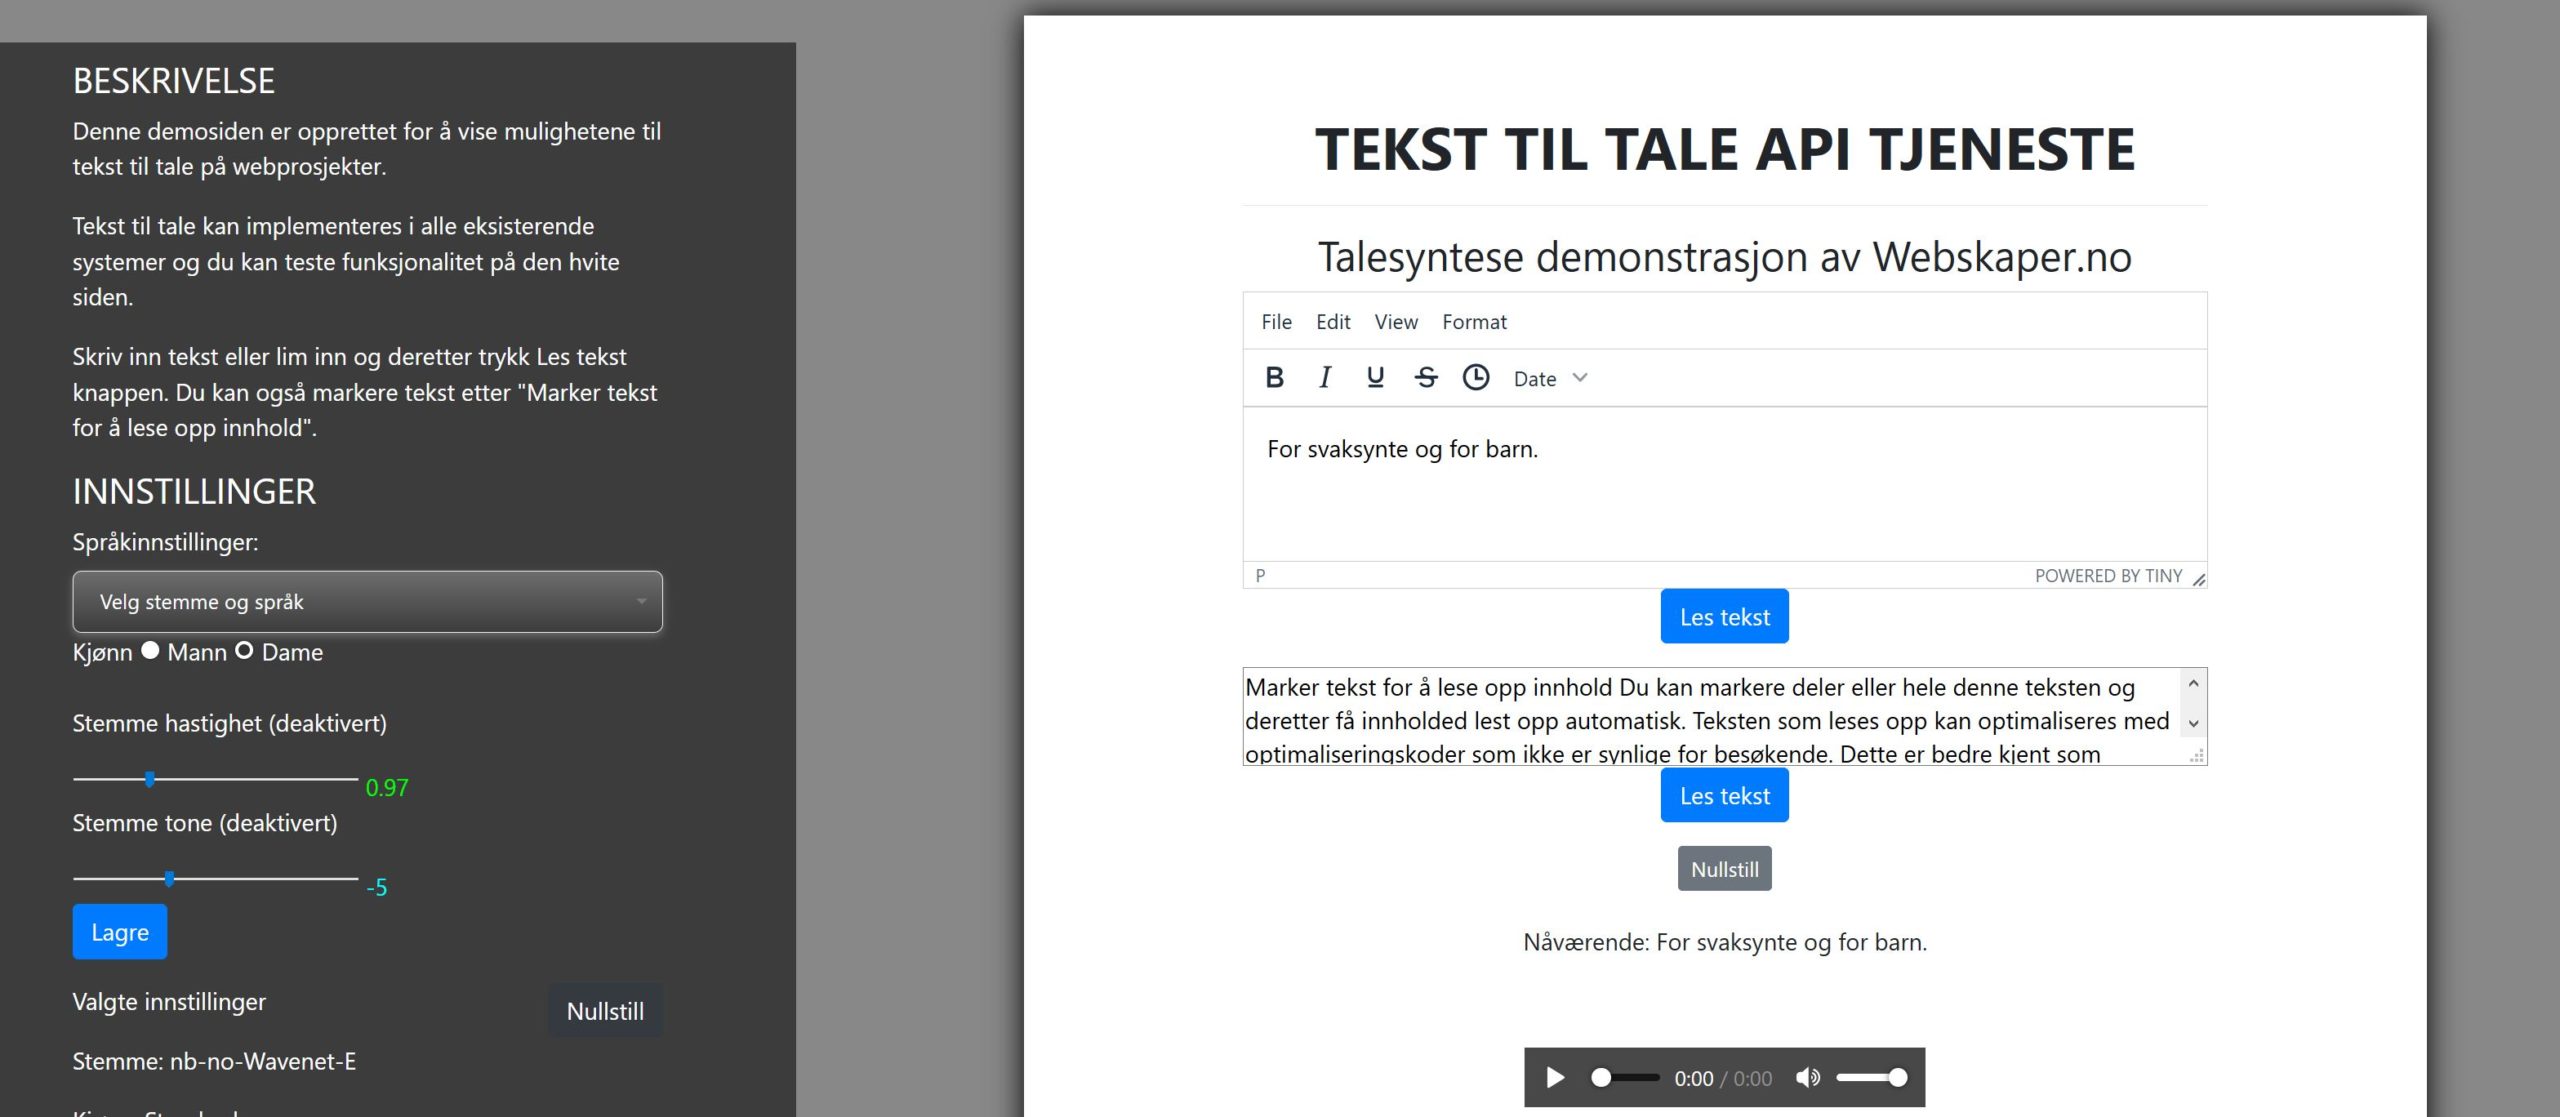The image size is (2560, 1117).
Task: Mute the audio player speaker icon
Action: point(1807,1077)
